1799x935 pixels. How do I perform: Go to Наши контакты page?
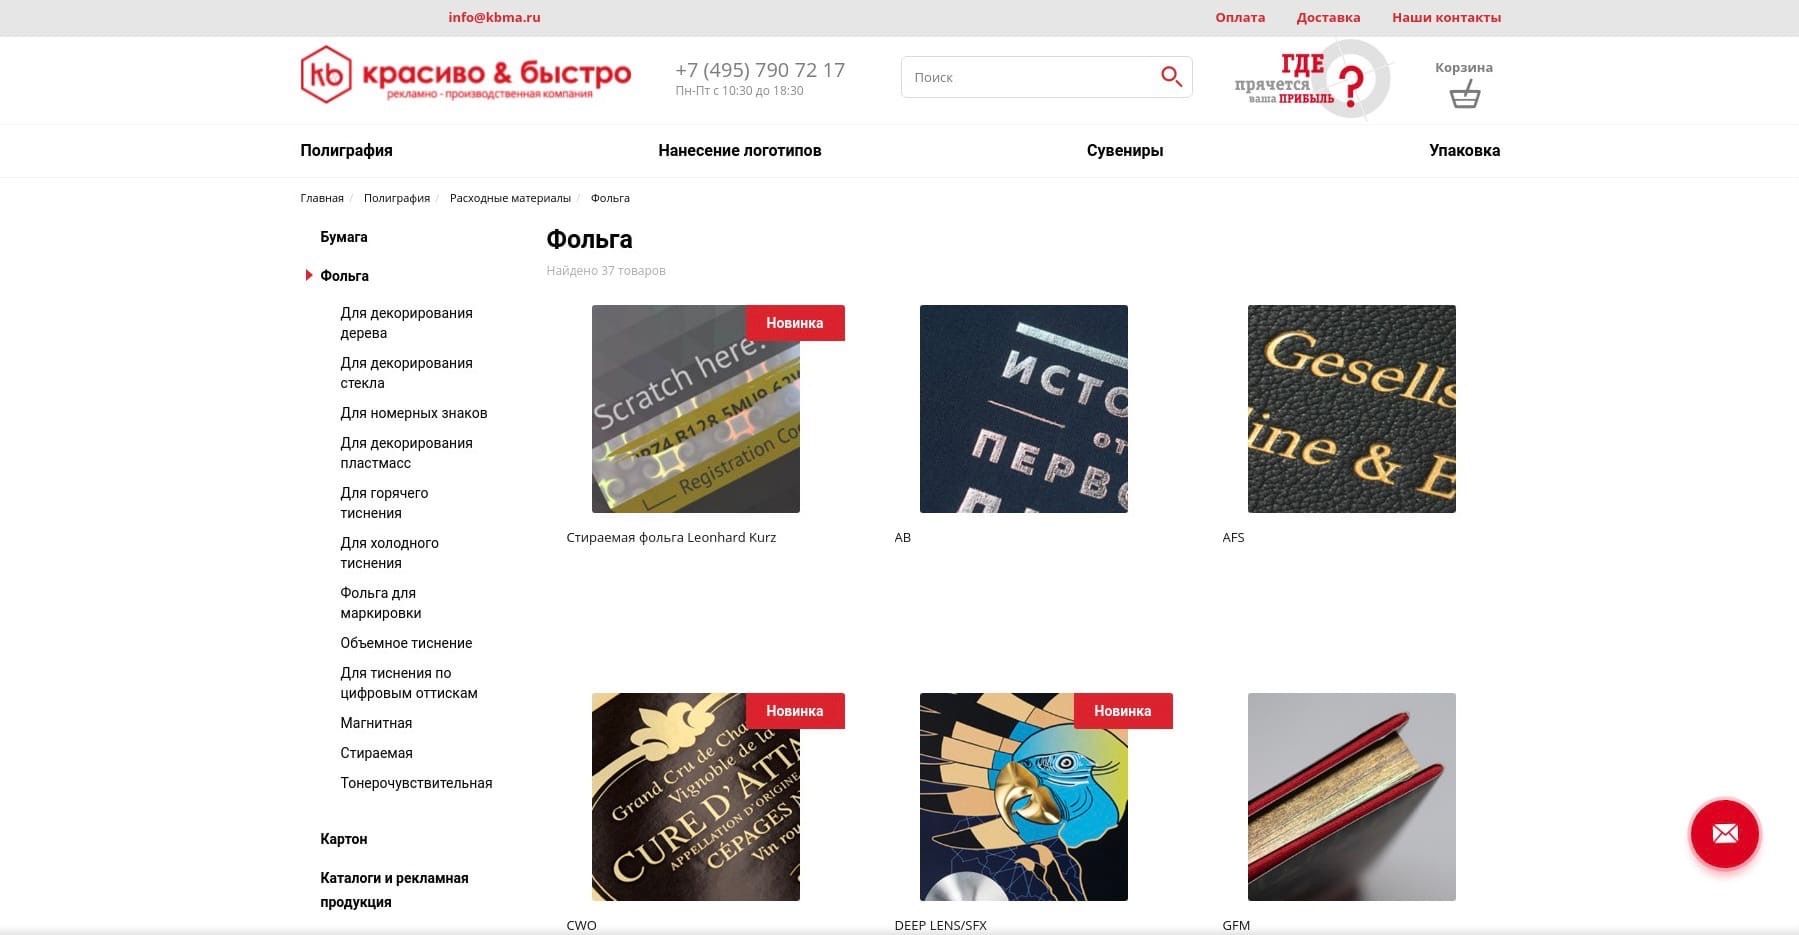click(x=1446, y=17)
